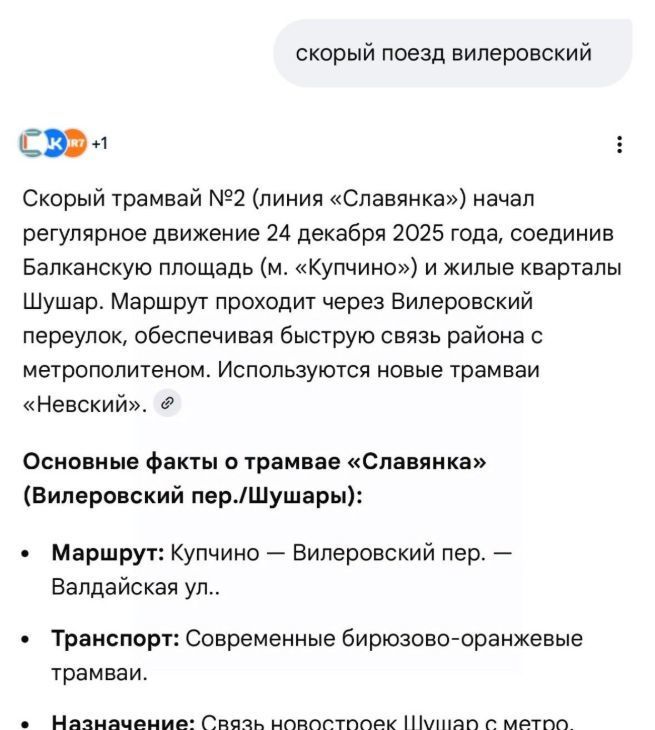Viewport: 655px width, 730px height.
Task: Click the heading «Основные факты о трамвае «Славянка»»
Action: 254,461
